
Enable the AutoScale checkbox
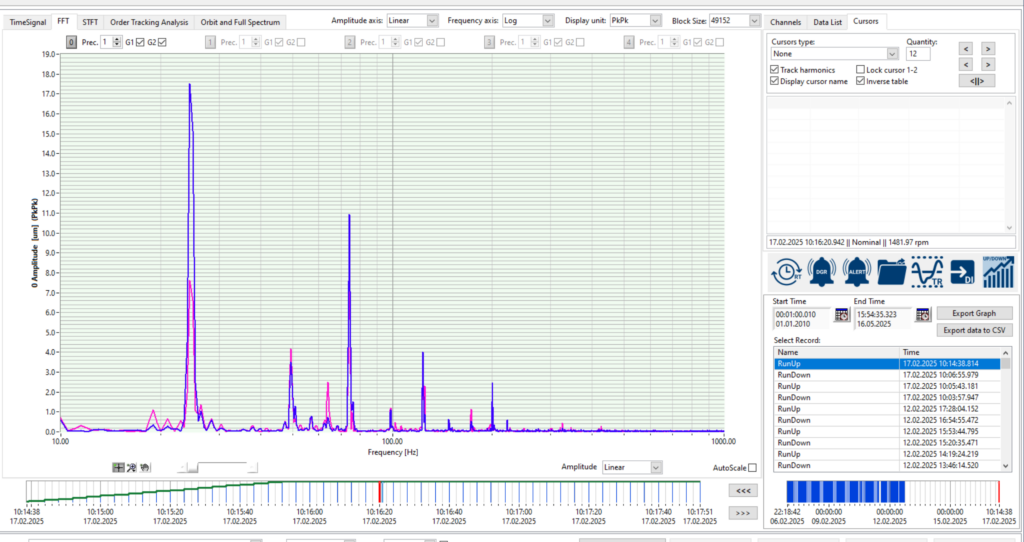(752, 468)
